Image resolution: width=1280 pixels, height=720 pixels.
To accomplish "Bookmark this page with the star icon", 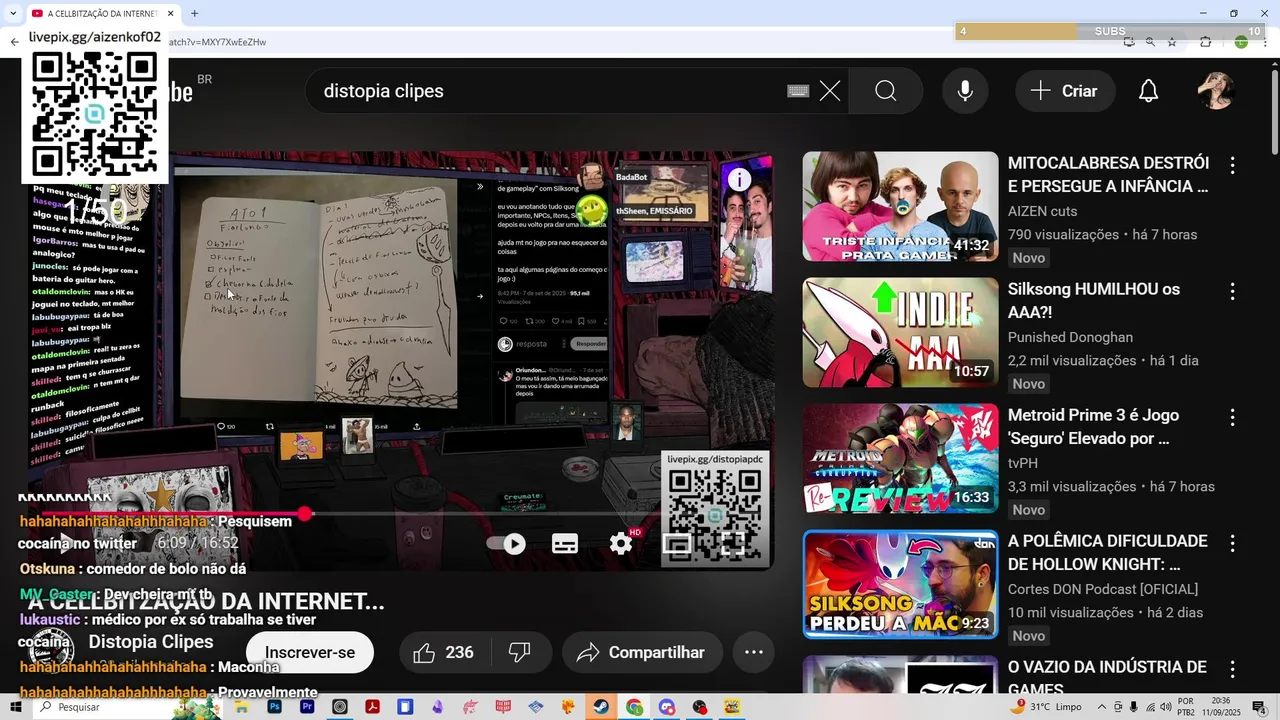I will (1172, 42).
